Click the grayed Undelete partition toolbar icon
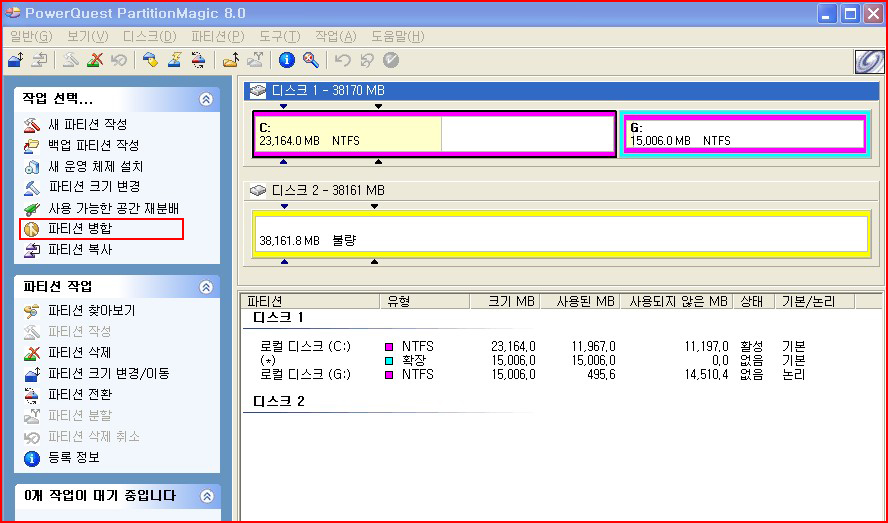This screenshot has width=888, height=523. point(118,59)
